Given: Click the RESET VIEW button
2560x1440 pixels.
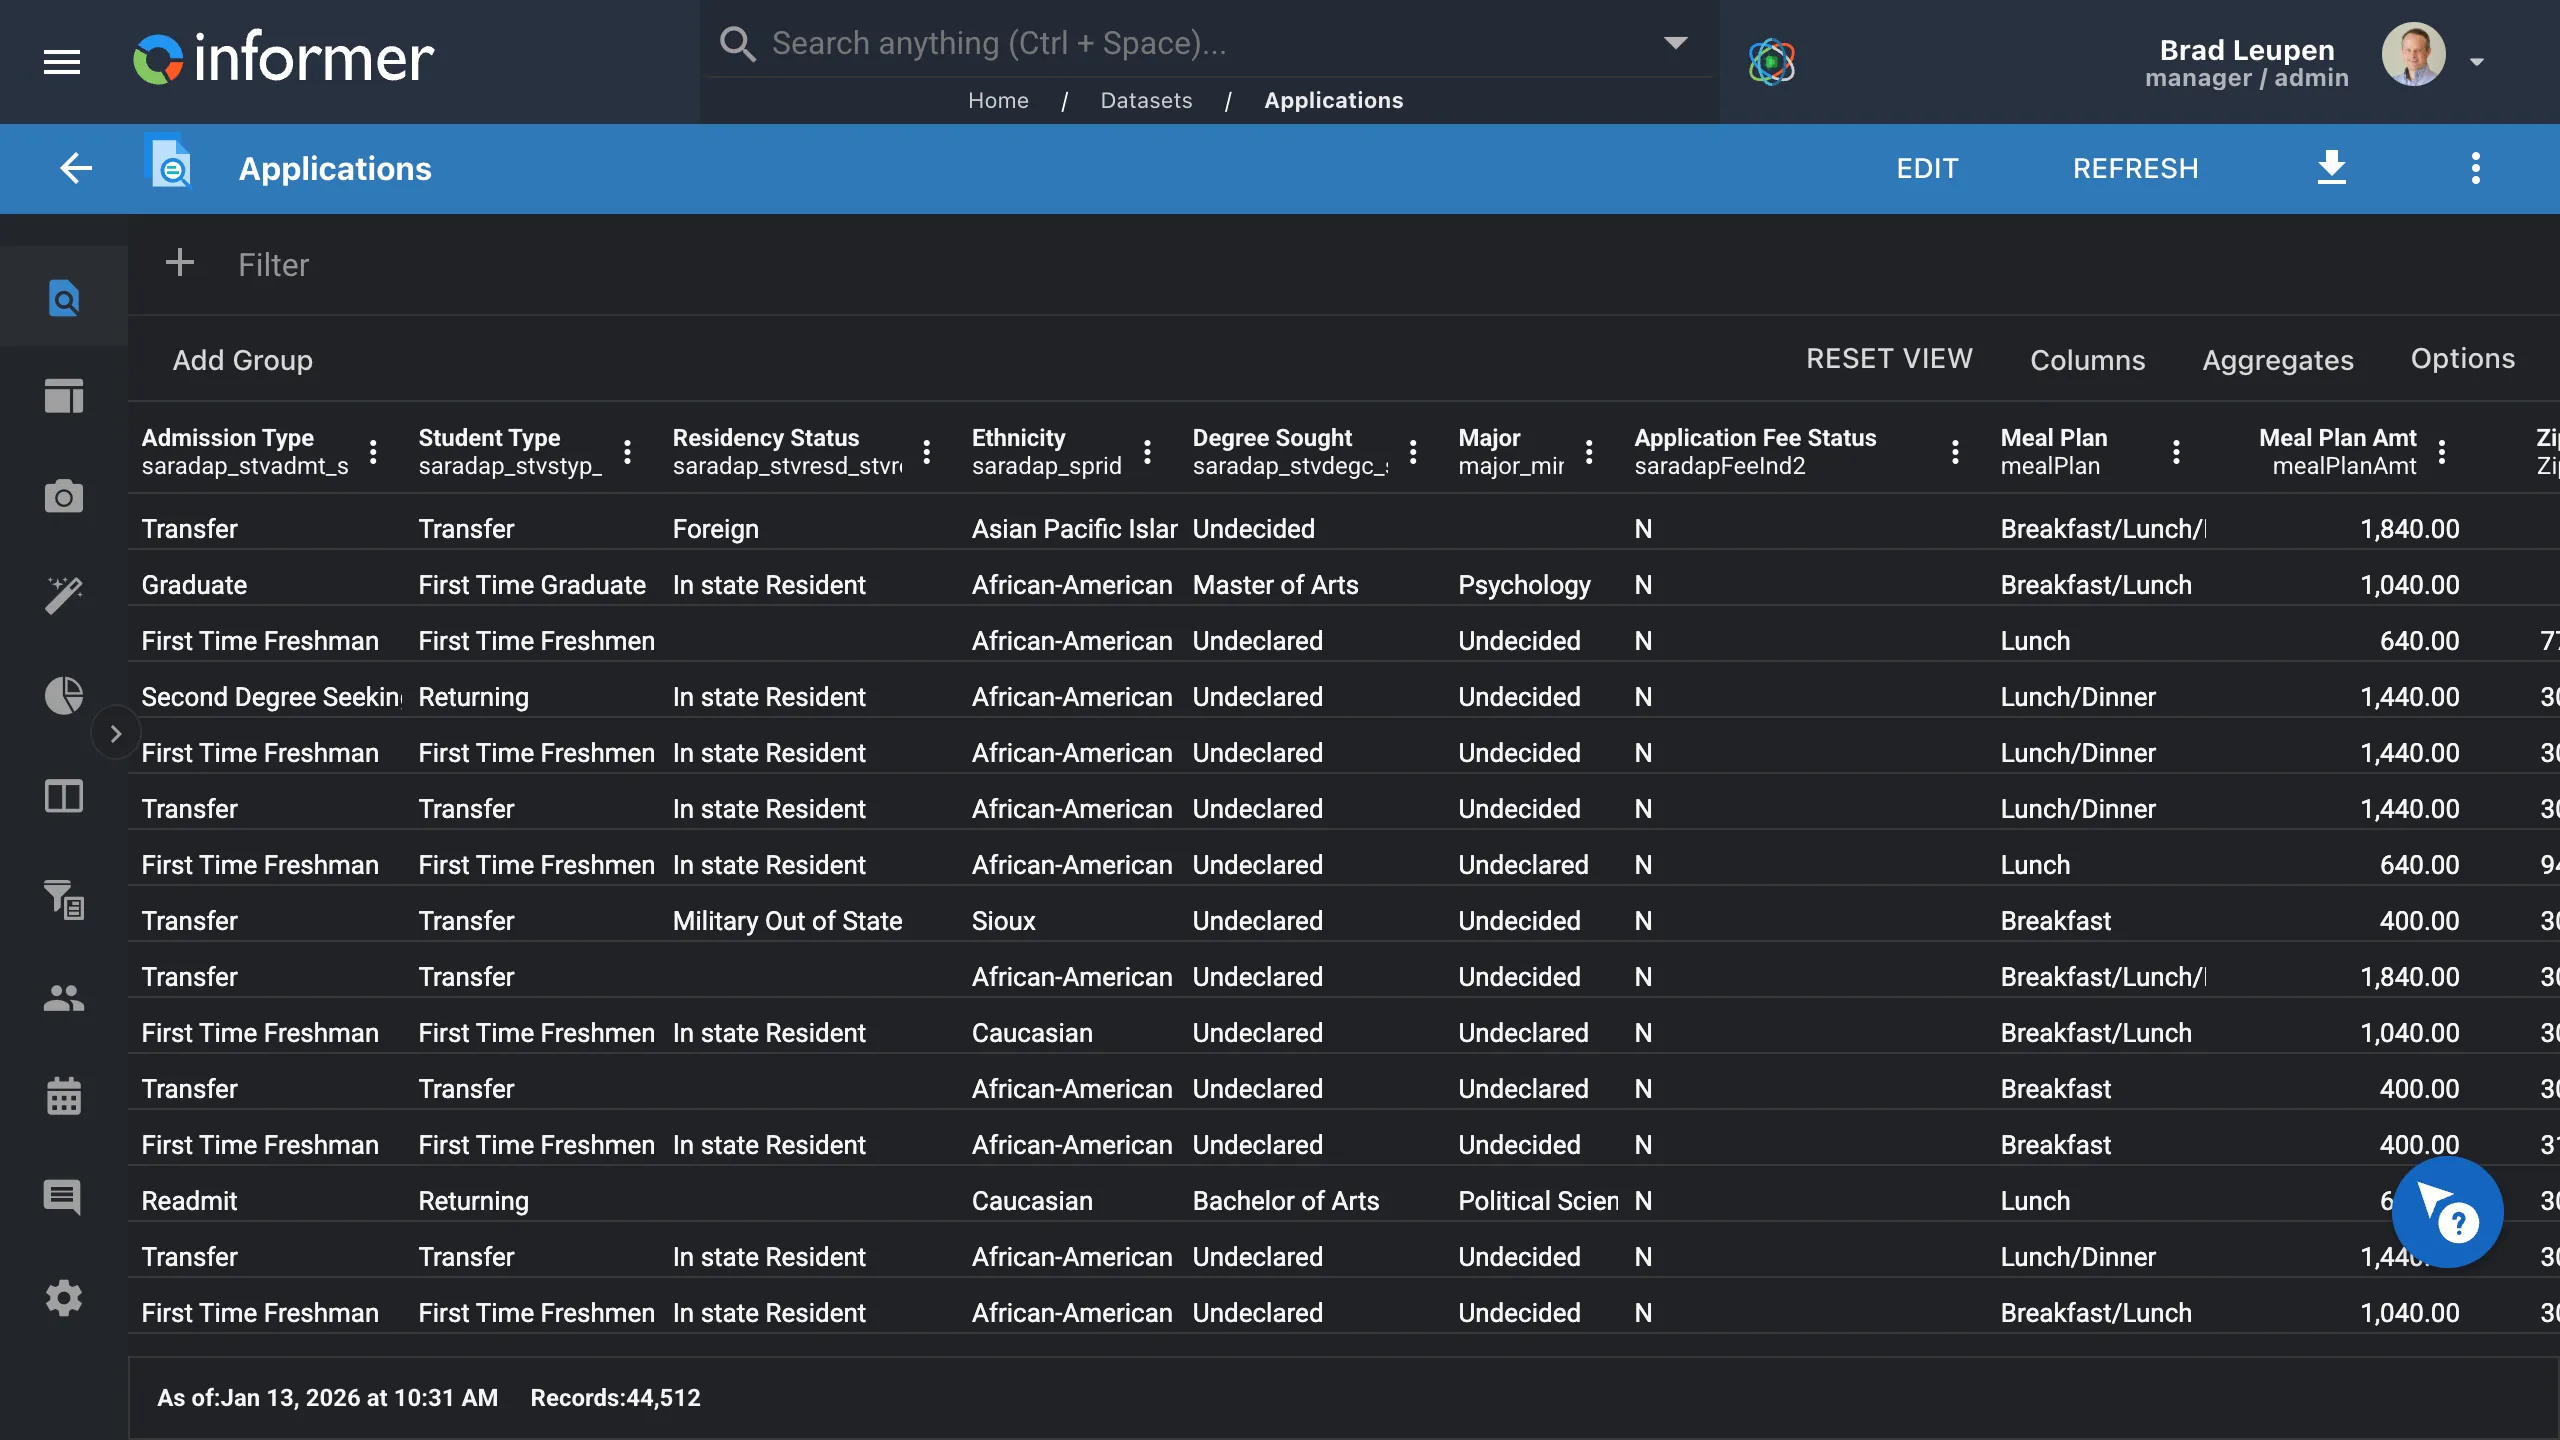Looking at the screenshot, I should 1889,358.
